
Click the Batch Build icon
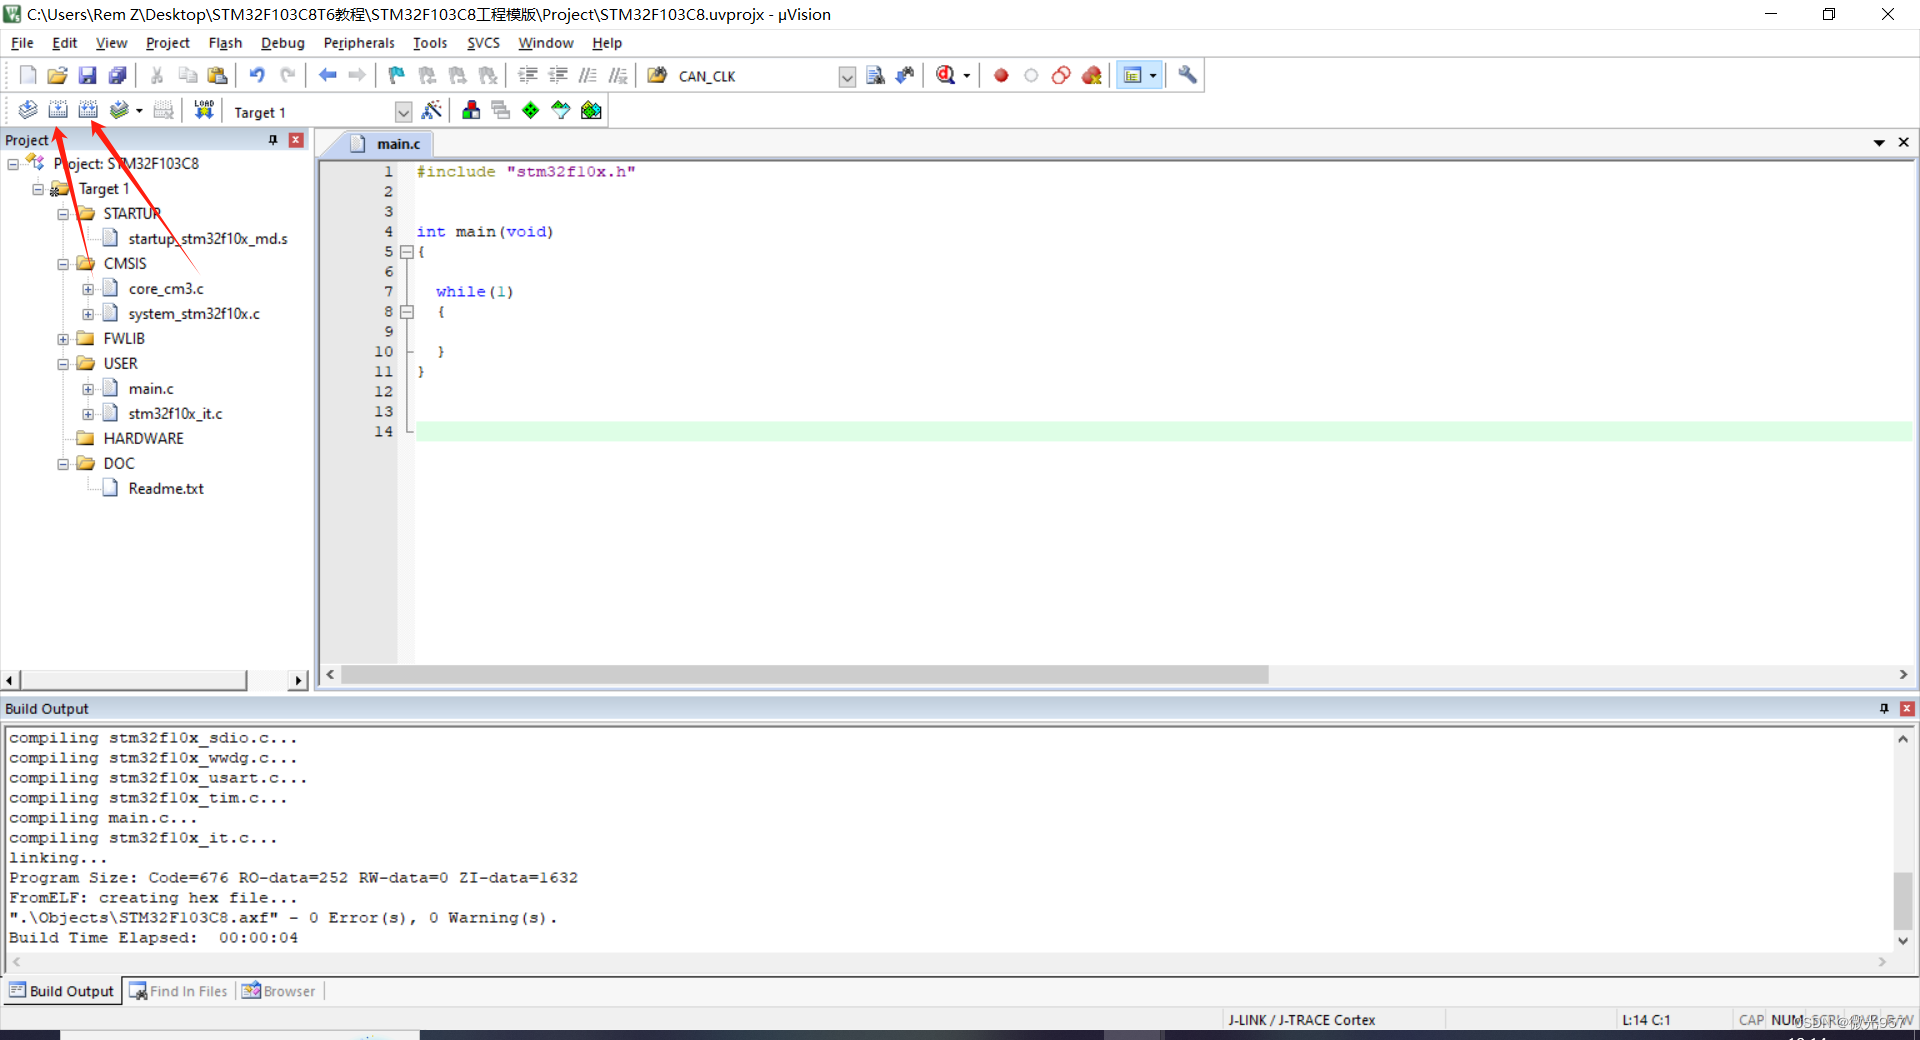click(x=119, y=110)
